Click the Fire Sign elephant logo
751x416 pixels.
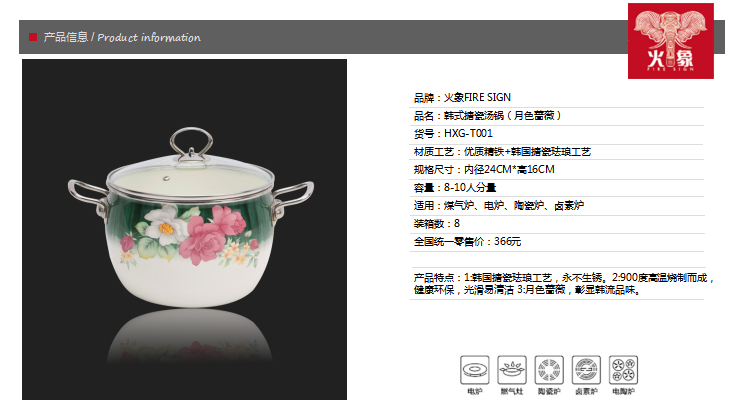tap(671, 41)
